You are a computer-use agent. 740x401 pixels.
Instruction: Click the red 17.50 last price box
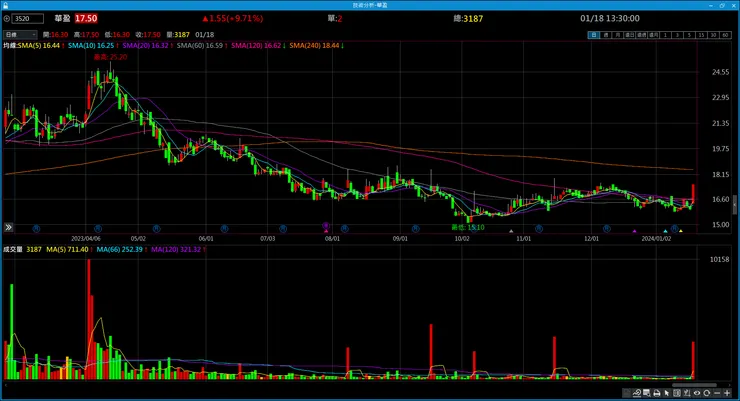(x=86, y=18)
